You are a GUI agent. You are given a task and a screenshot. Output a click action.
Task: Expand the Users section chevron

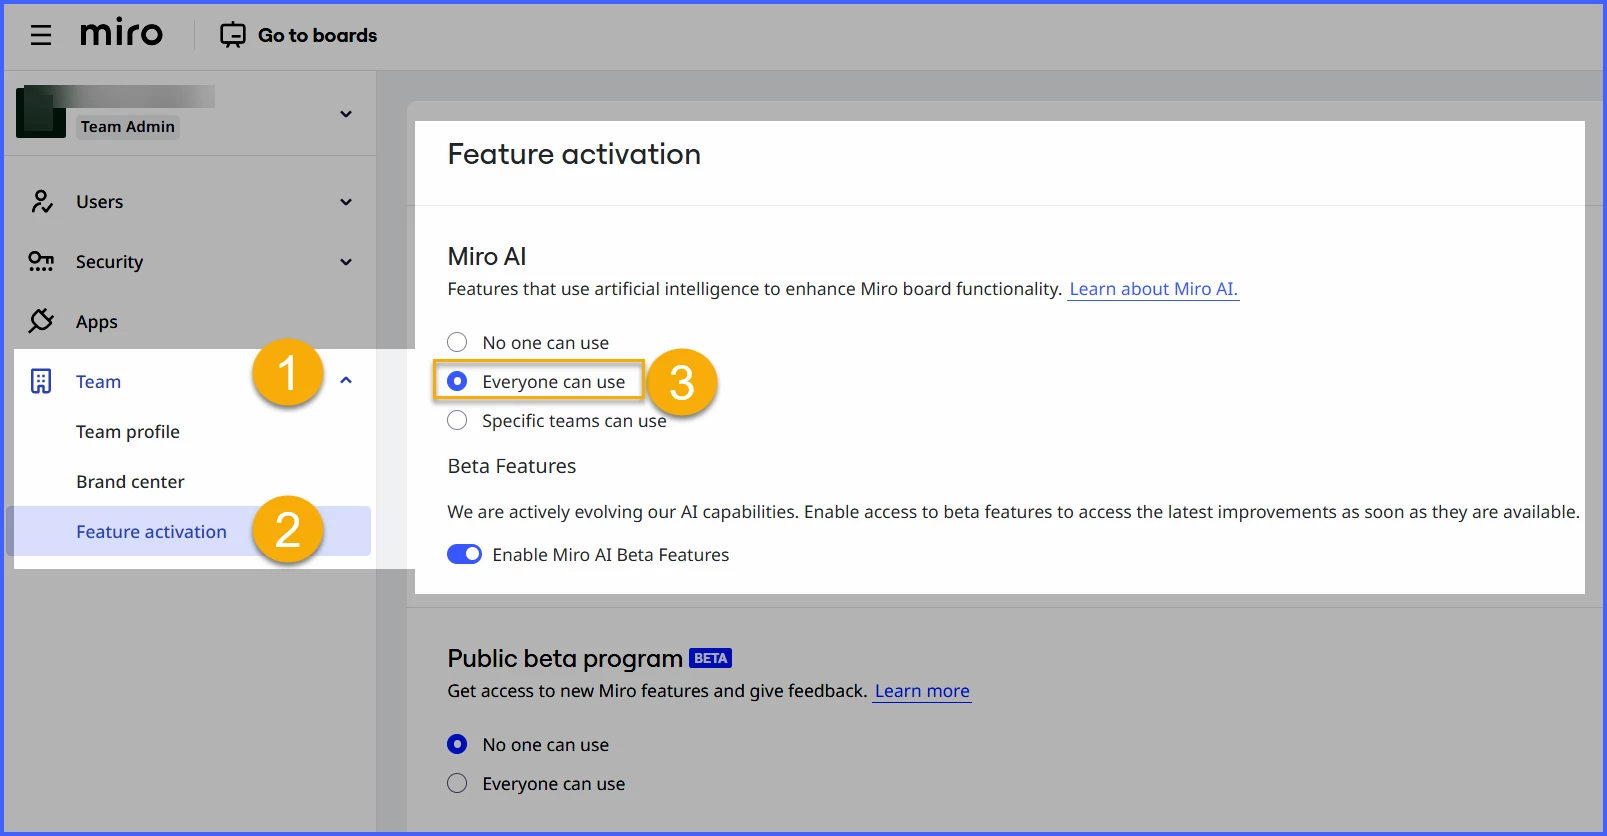click(x=346, y=202)
